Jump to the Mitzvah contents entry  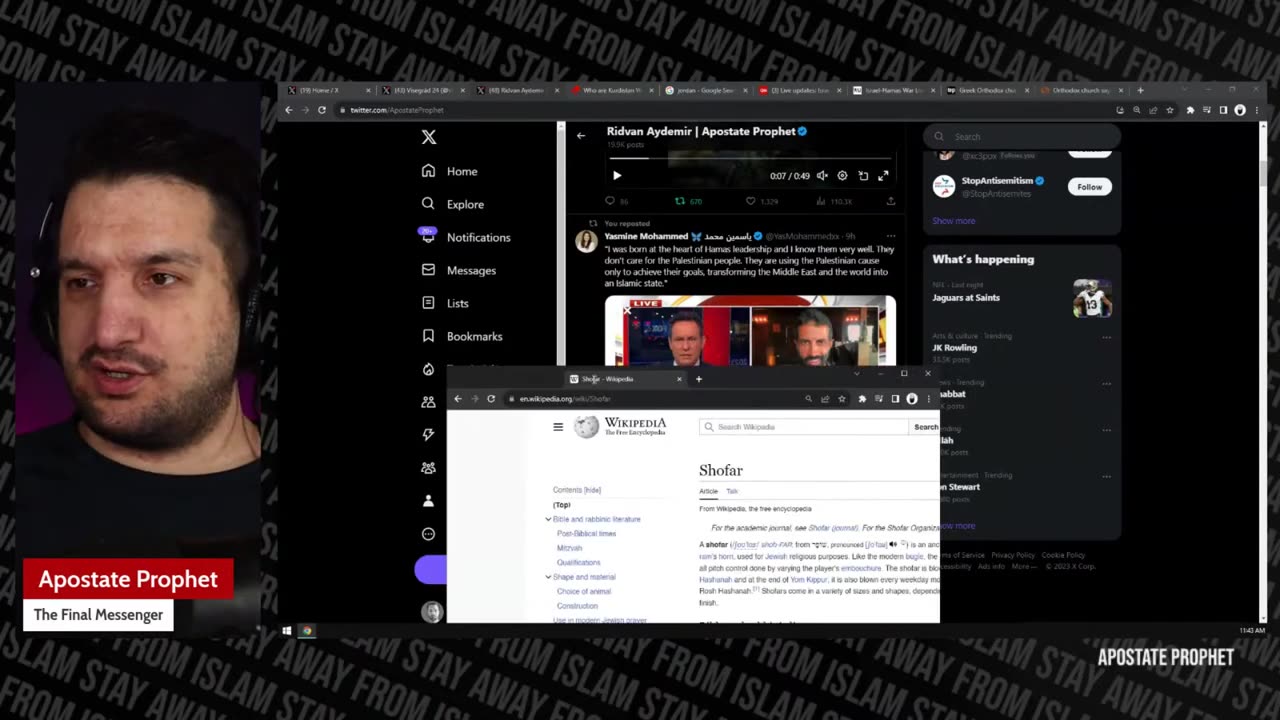tap(569, 548)
